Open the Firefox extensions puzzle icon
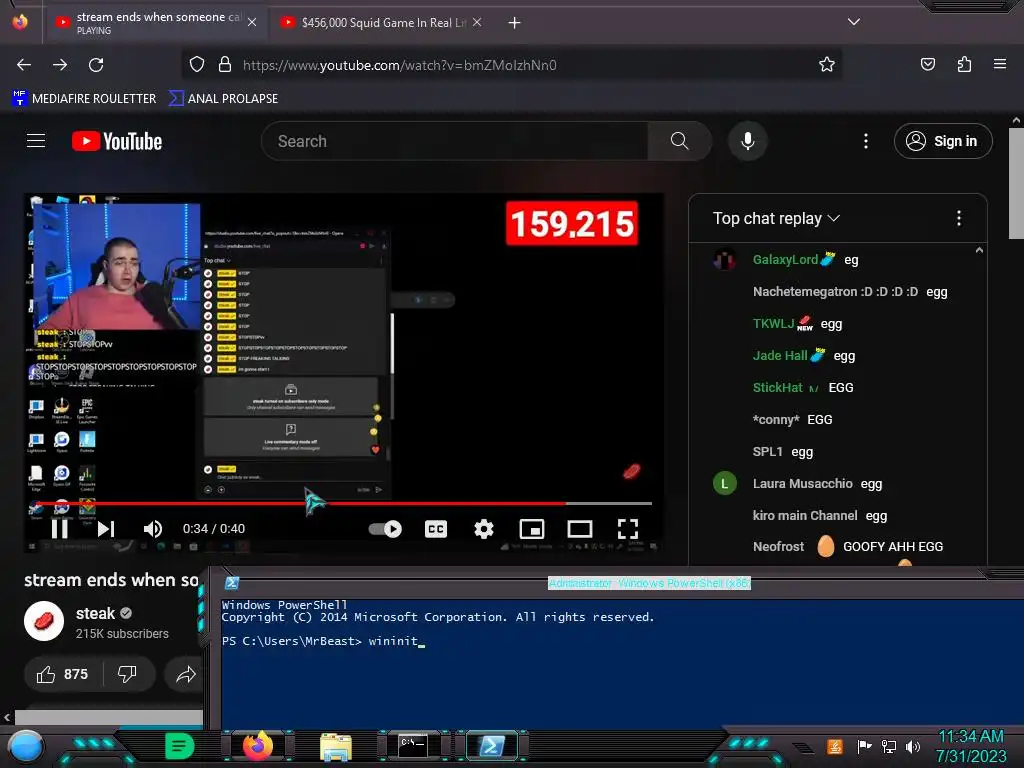 (964, 64)
